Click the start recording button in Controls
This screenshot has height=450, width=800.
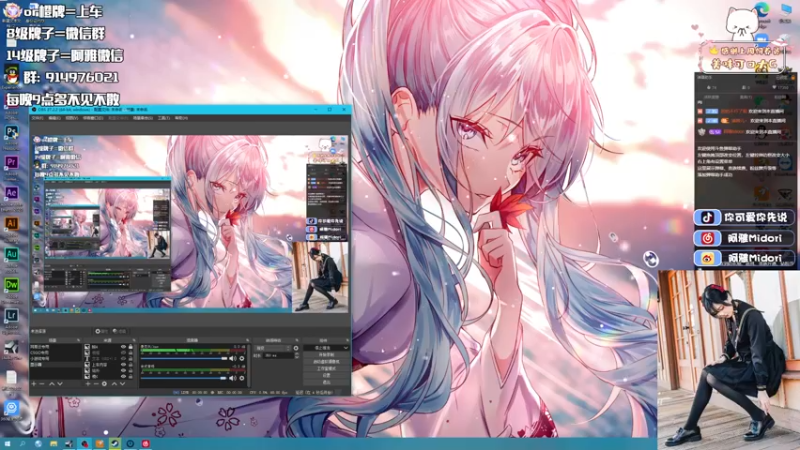point(326,355)
